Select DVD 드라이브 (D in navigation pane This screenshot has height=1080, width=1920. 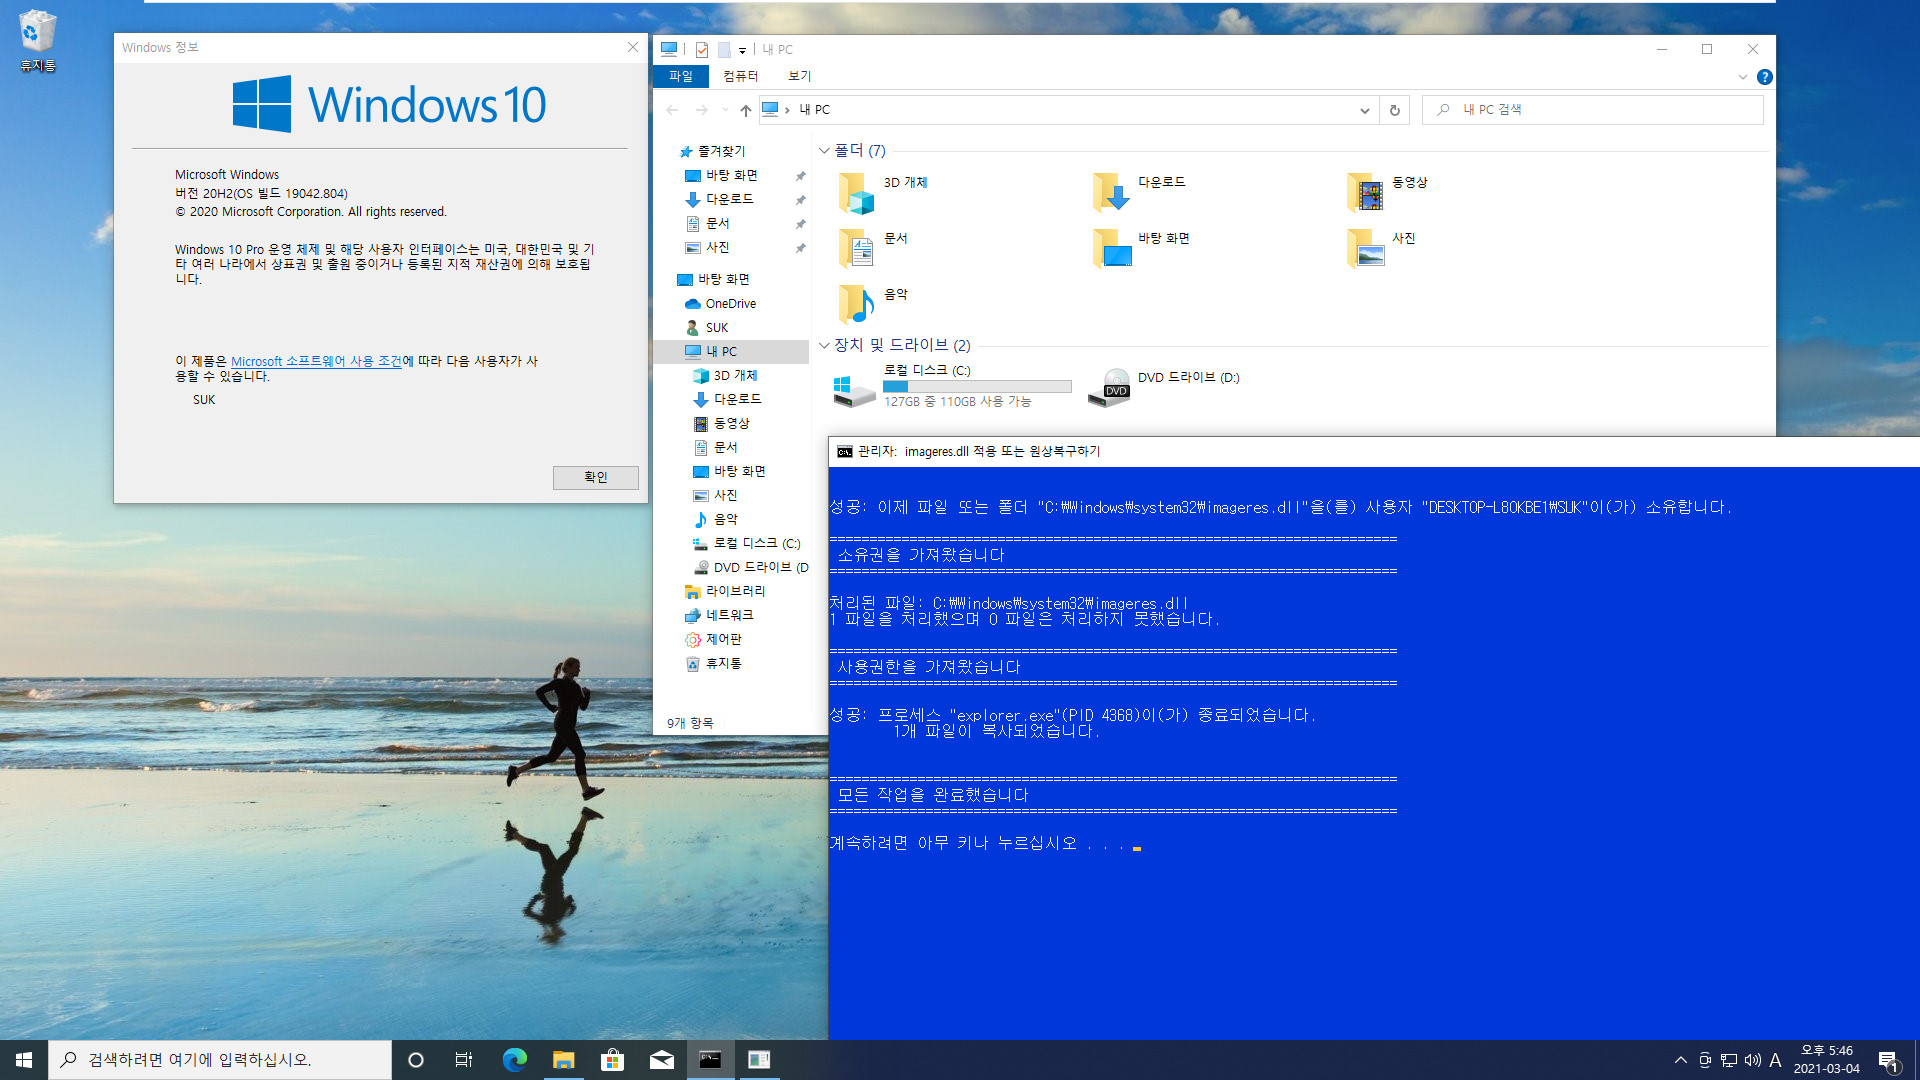(x=760, y=567)
